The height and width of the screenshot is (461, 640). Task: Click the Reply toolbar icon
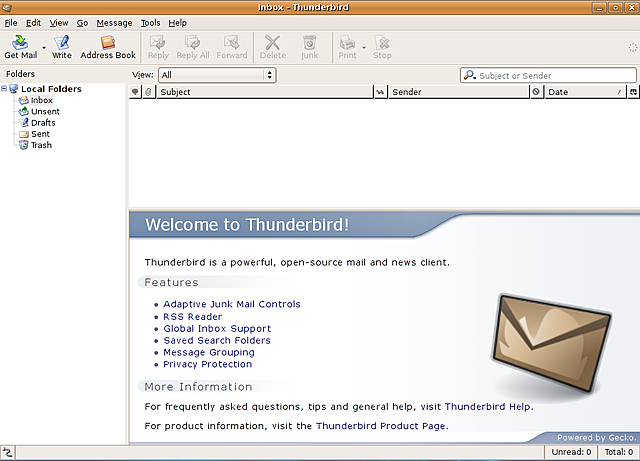coord(158,47)
